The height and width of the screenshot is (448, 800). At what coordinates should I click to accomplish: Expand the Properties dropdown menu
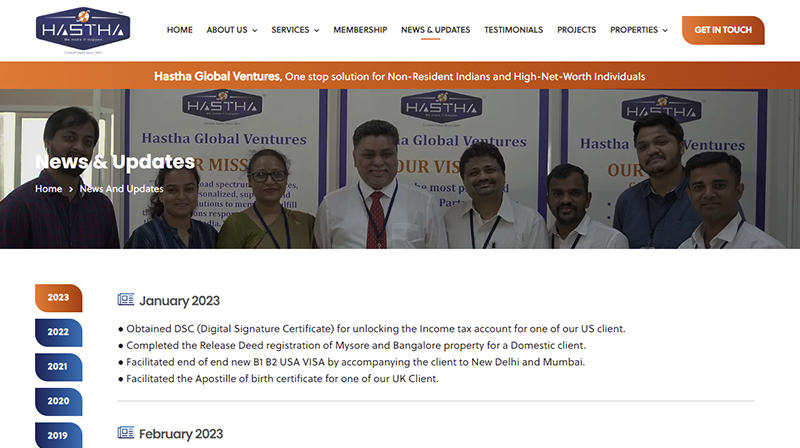coord(638,30)
